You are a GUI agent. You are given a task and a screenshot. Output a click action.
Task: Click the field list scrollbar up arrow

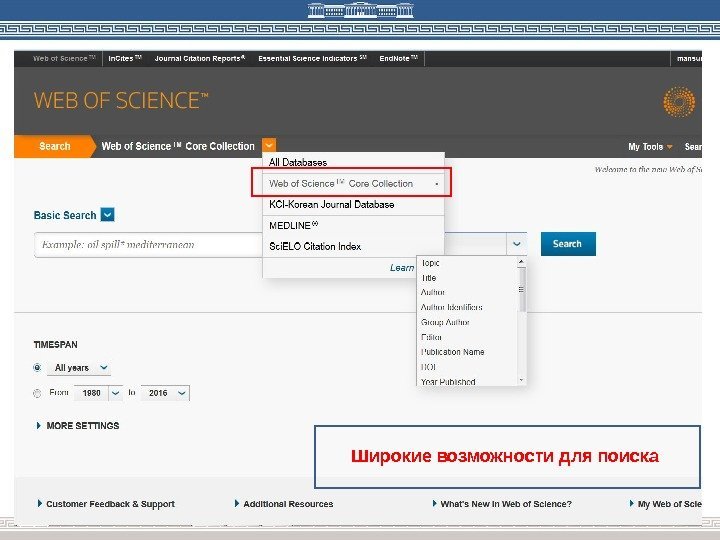[521, 262]
